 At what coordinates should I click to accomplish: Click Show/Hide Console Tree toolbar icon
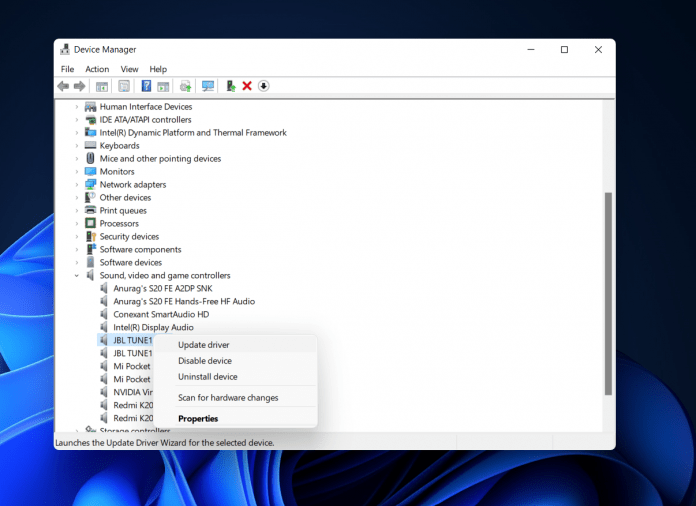[x=102, y=86]
